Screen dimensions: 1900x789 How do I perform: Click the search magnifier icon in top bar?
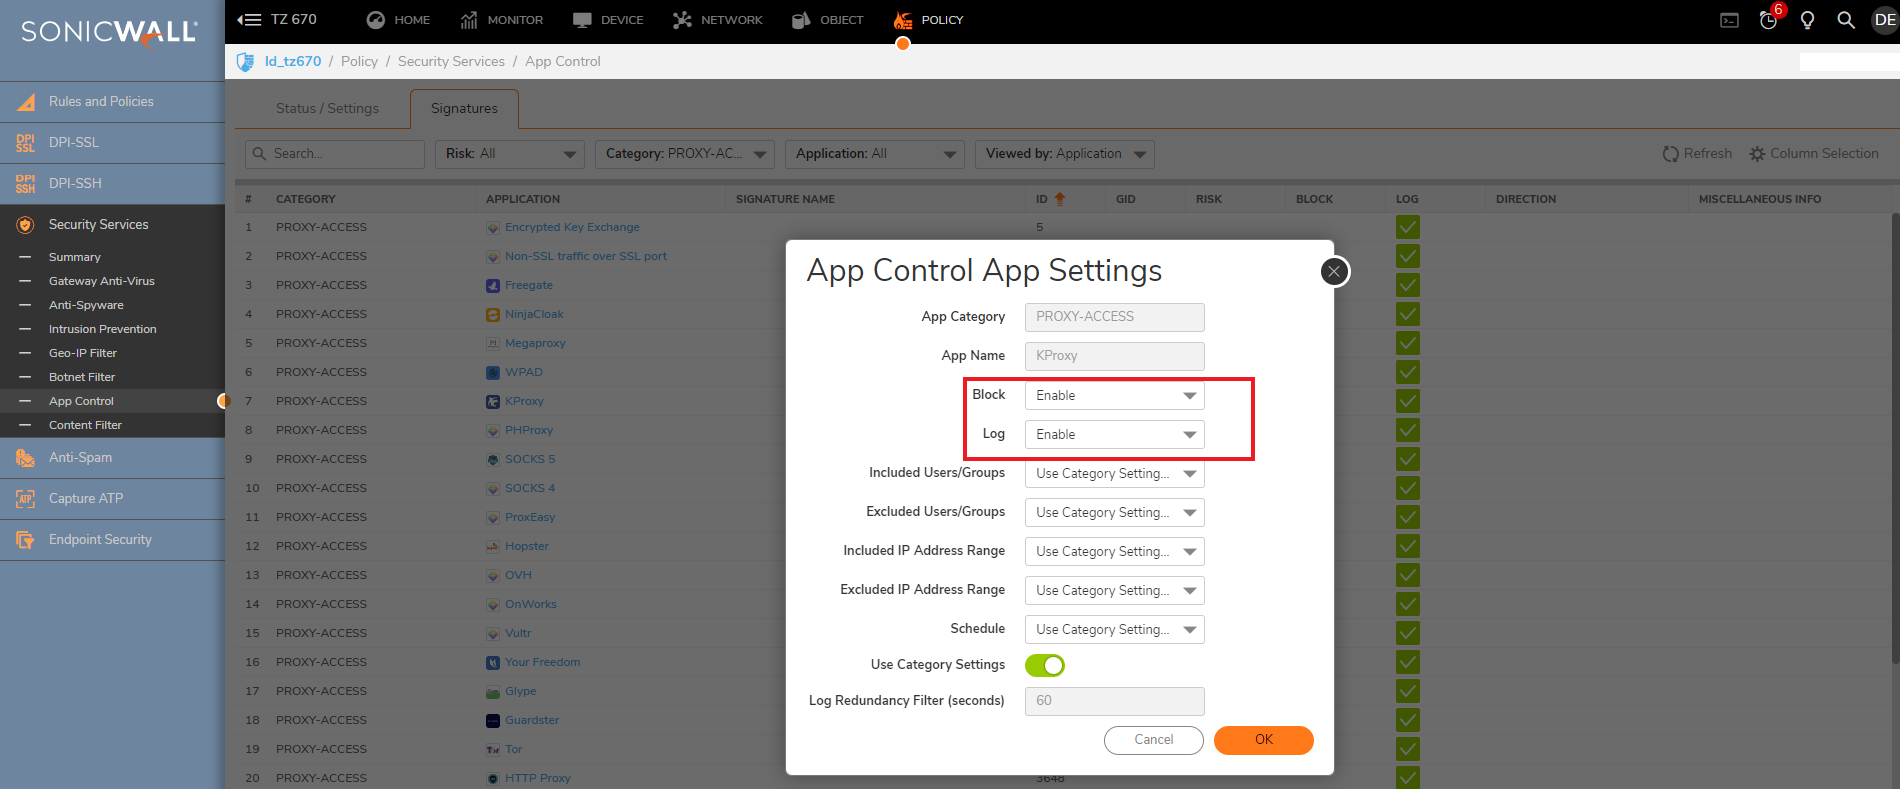pos(1846,20)
